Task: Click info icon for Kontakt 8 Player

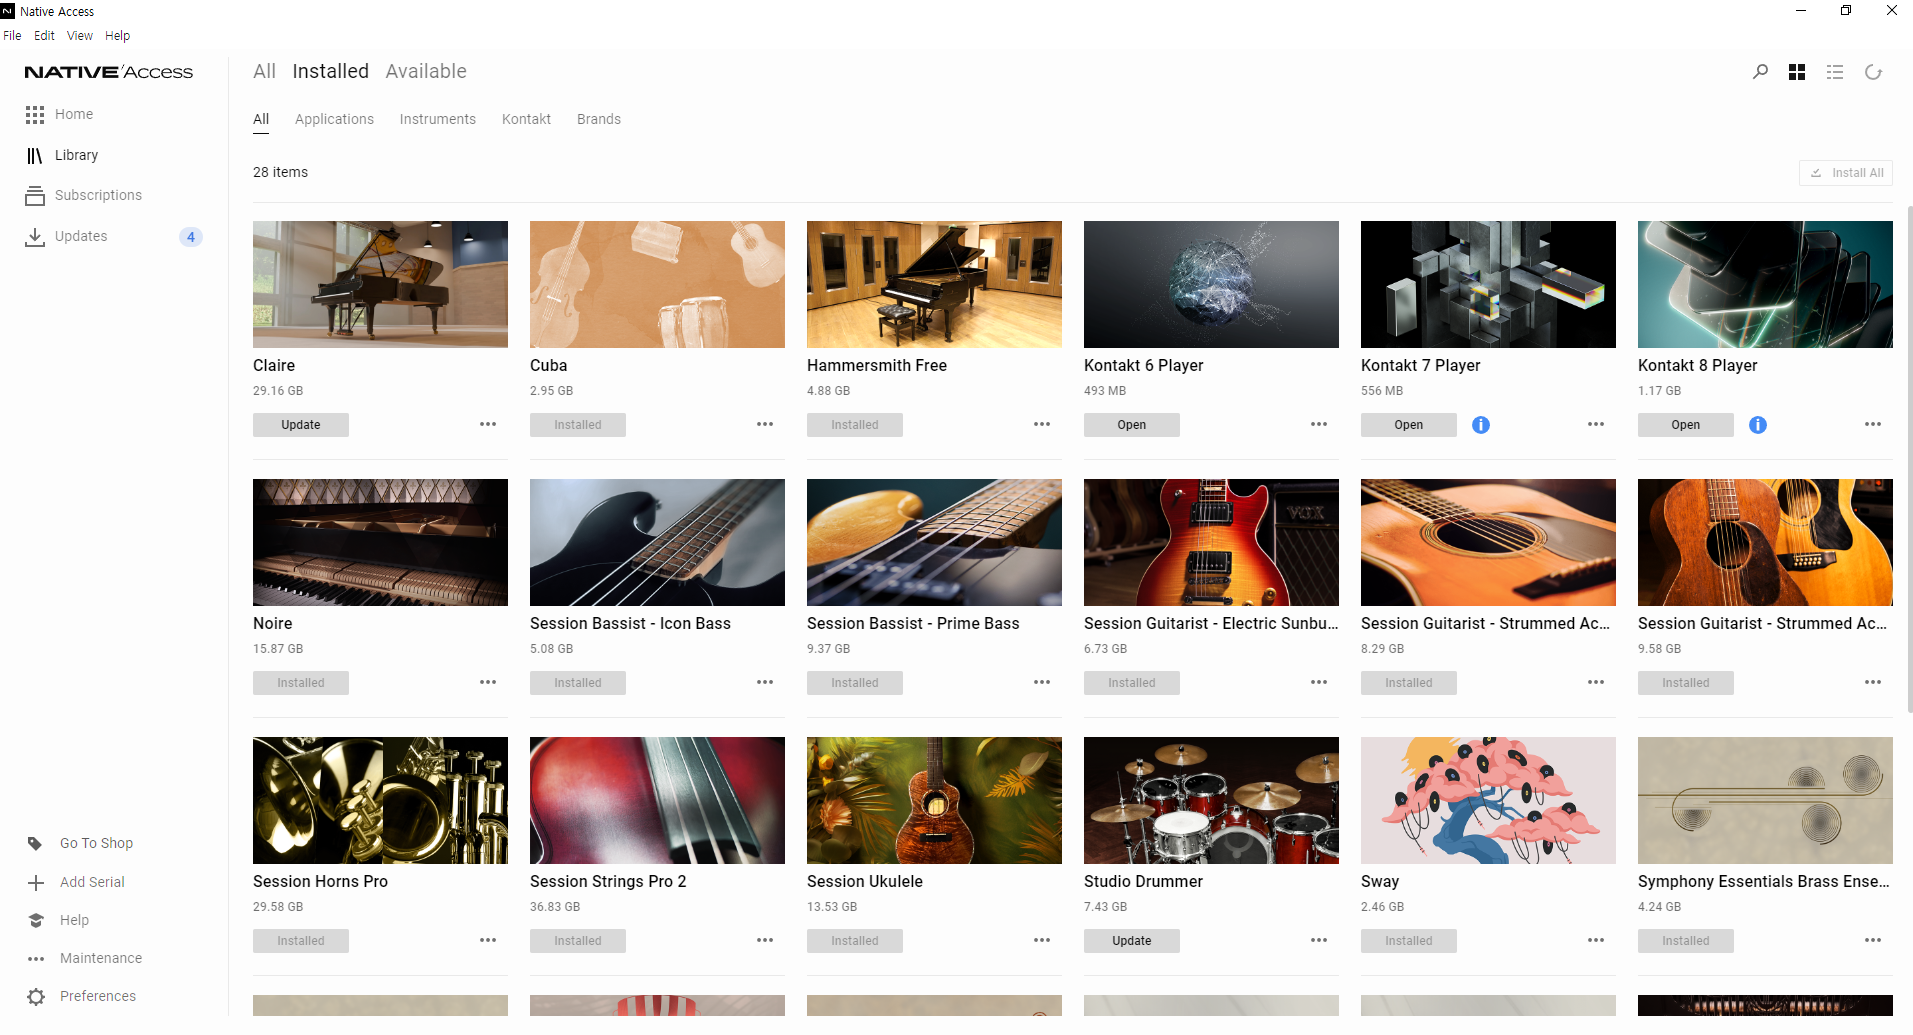Action: coord(1758,425)
